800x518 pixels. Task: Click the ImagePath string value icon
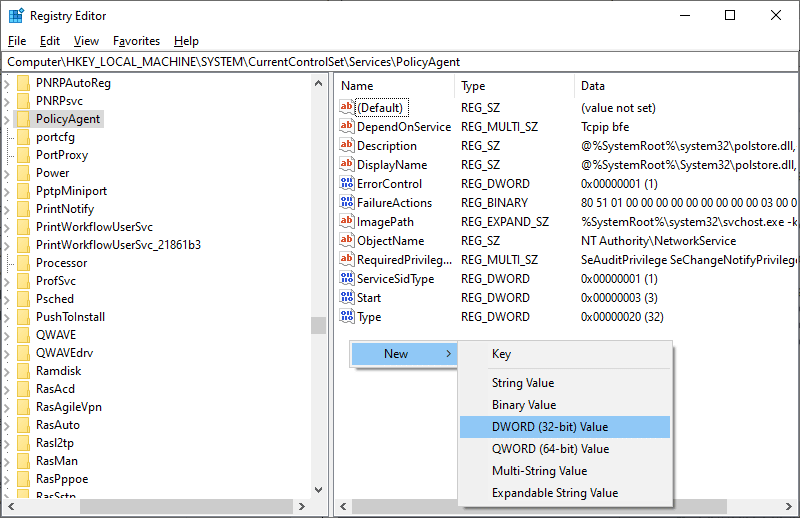point(347,221)
